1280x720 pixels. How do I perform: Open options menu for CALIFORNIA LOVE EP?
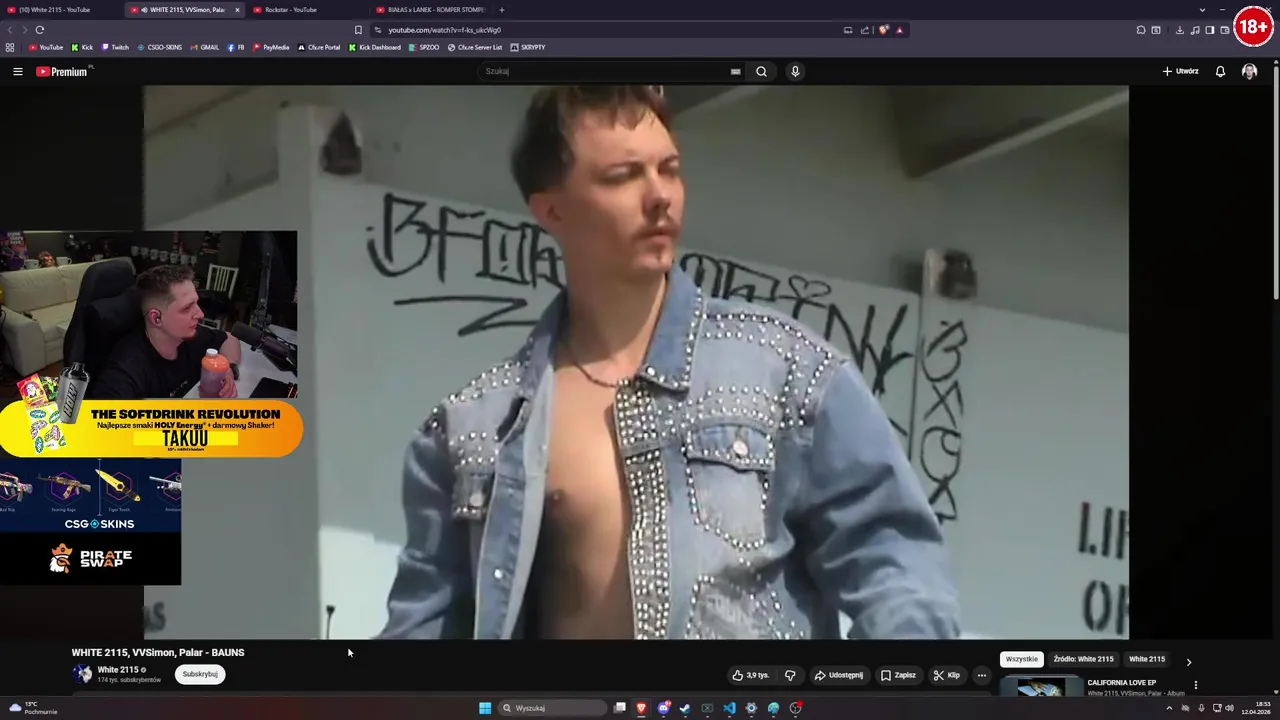[x=1195, y=685]
